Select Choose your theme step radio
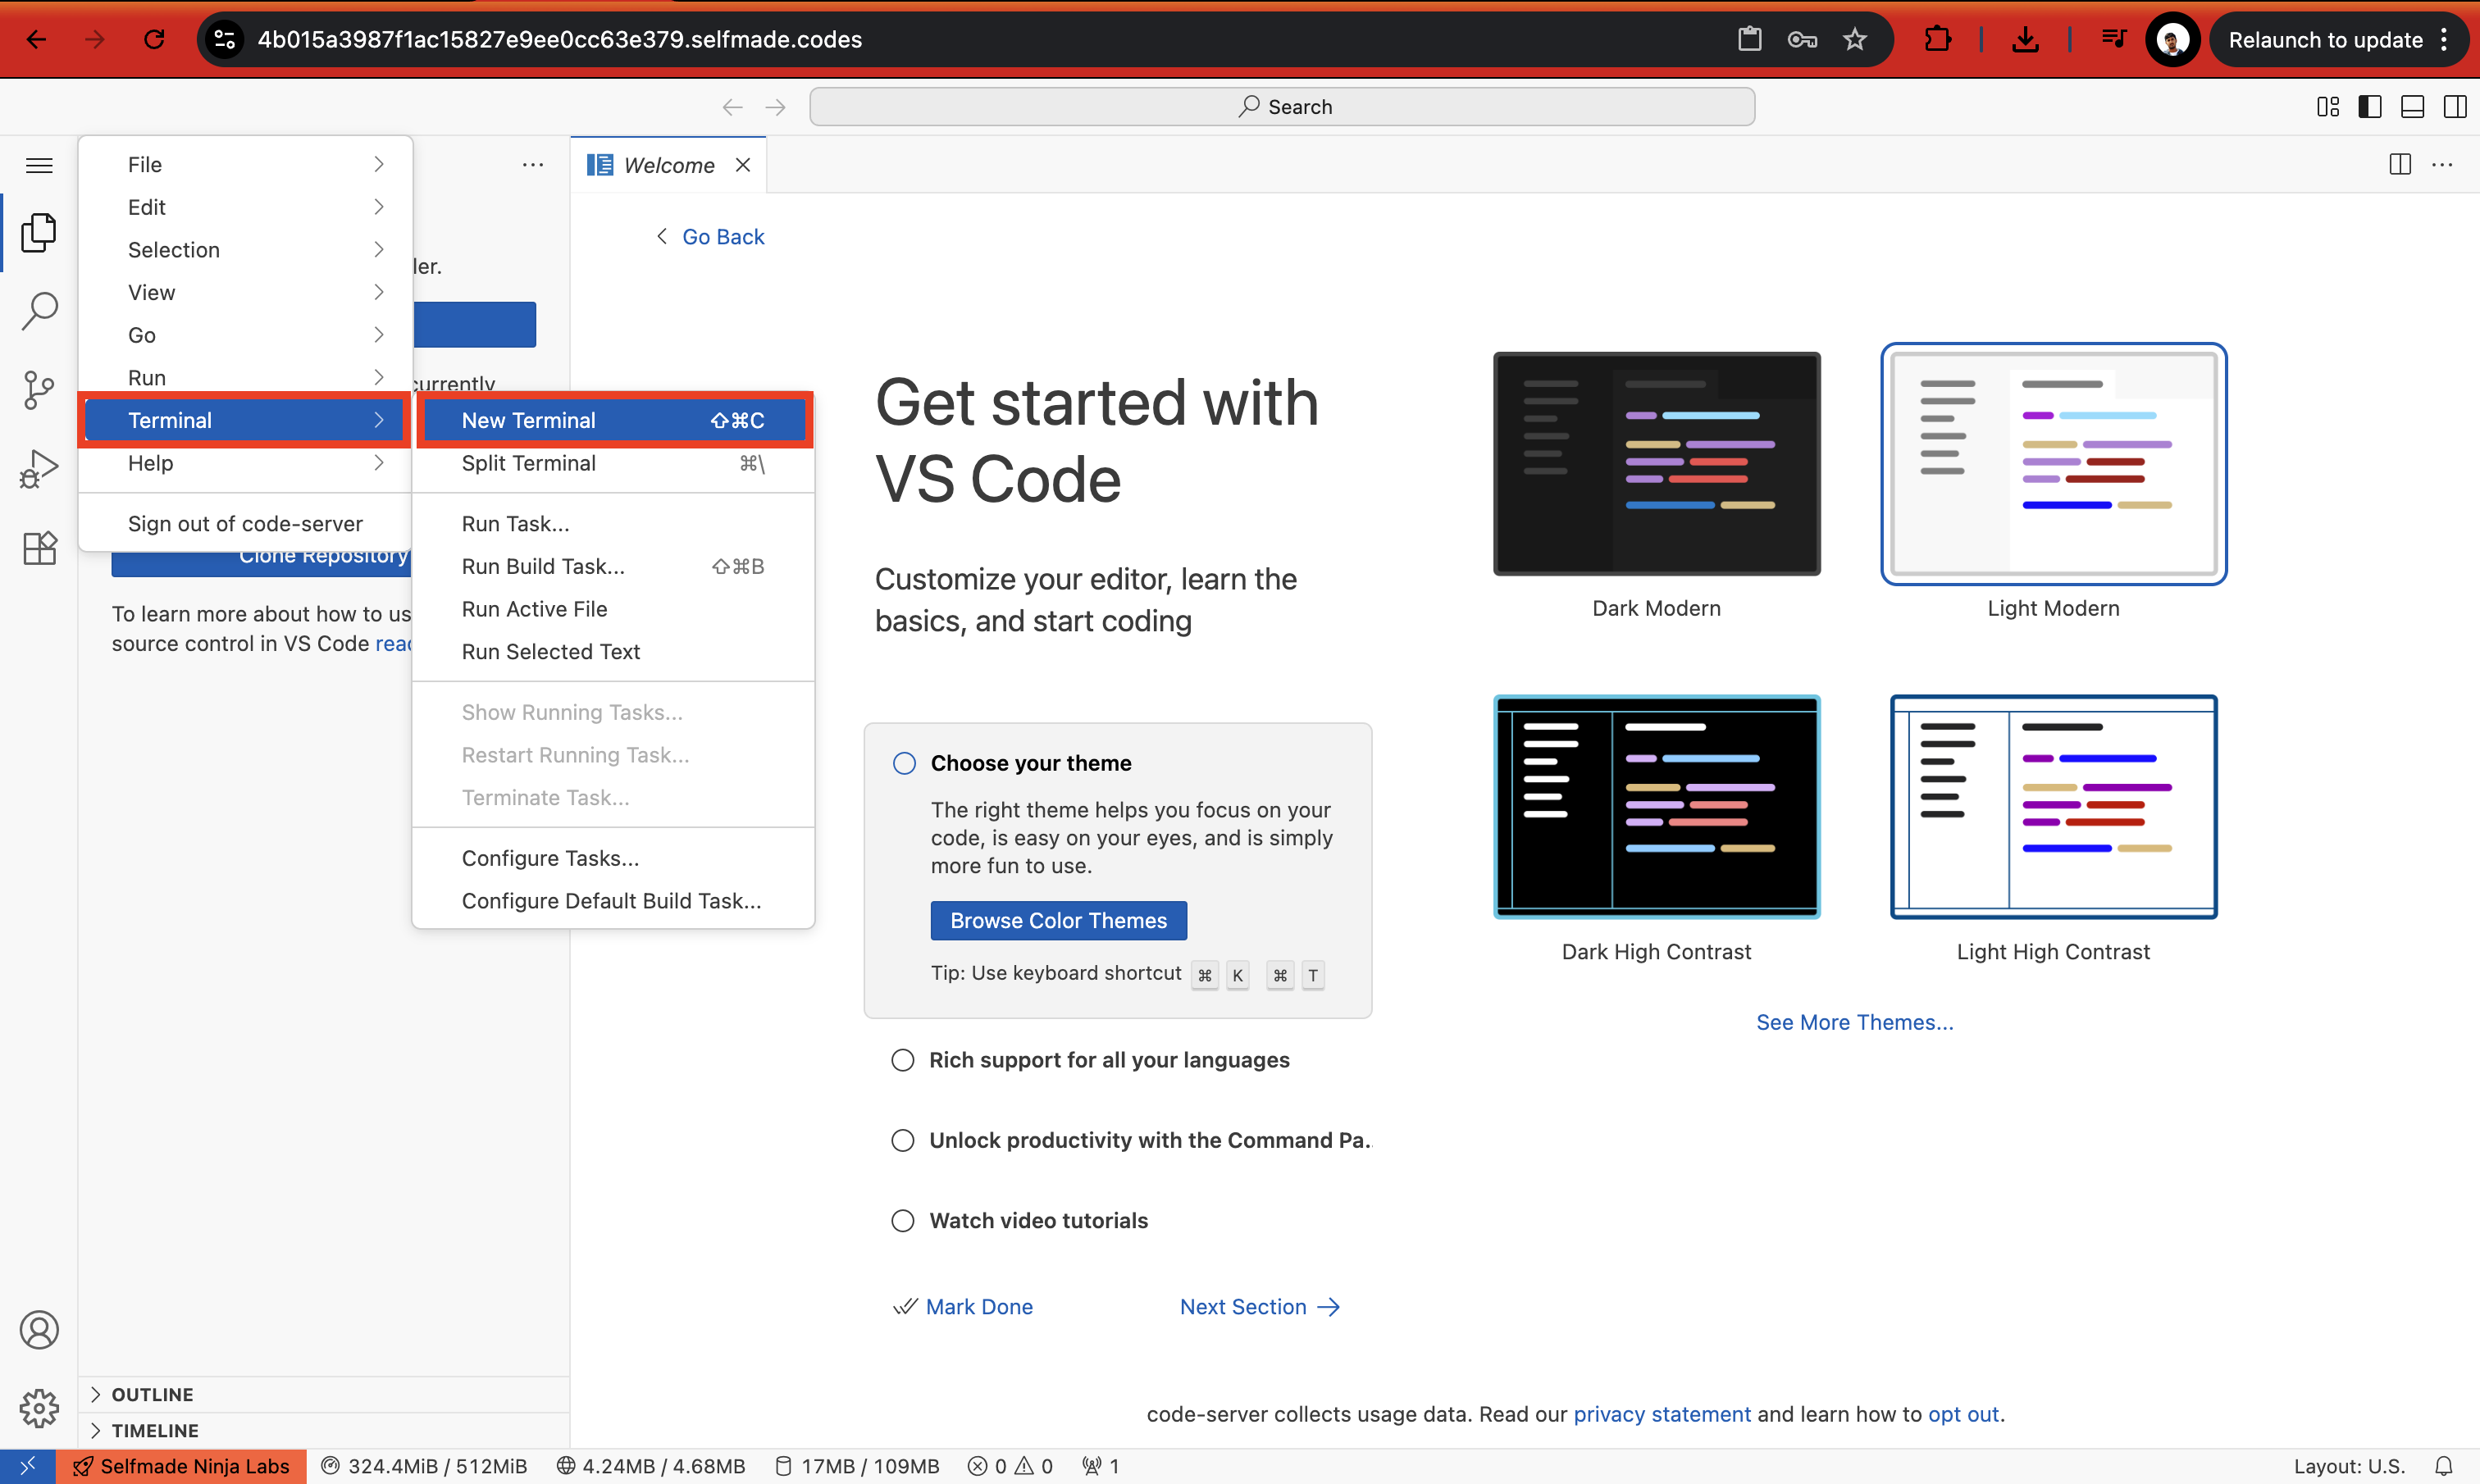 (904, 763)
